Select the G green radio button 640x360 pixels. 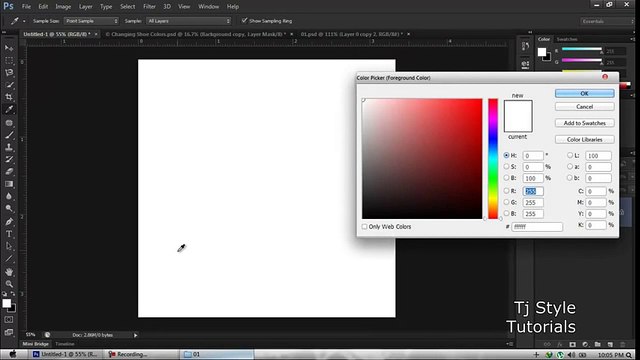click(x=506, y=202)
